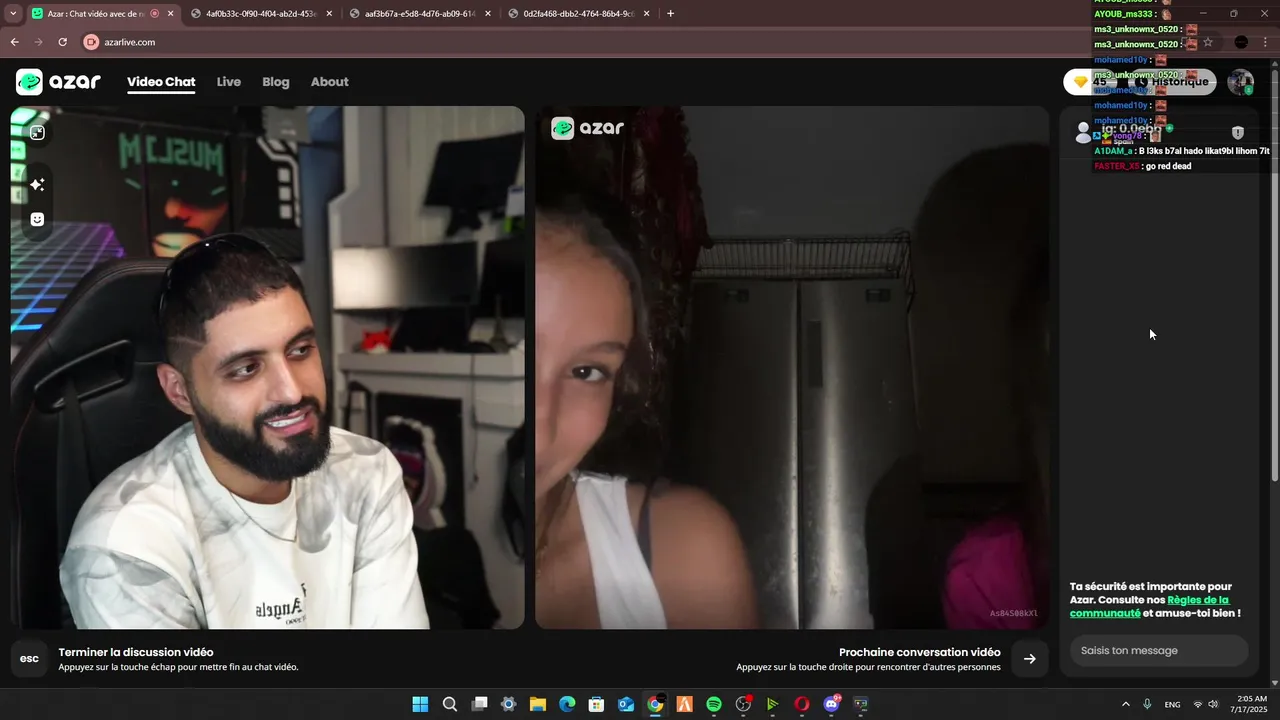Click the Prochaine conversation vidéo label

(x=920, y=652)
